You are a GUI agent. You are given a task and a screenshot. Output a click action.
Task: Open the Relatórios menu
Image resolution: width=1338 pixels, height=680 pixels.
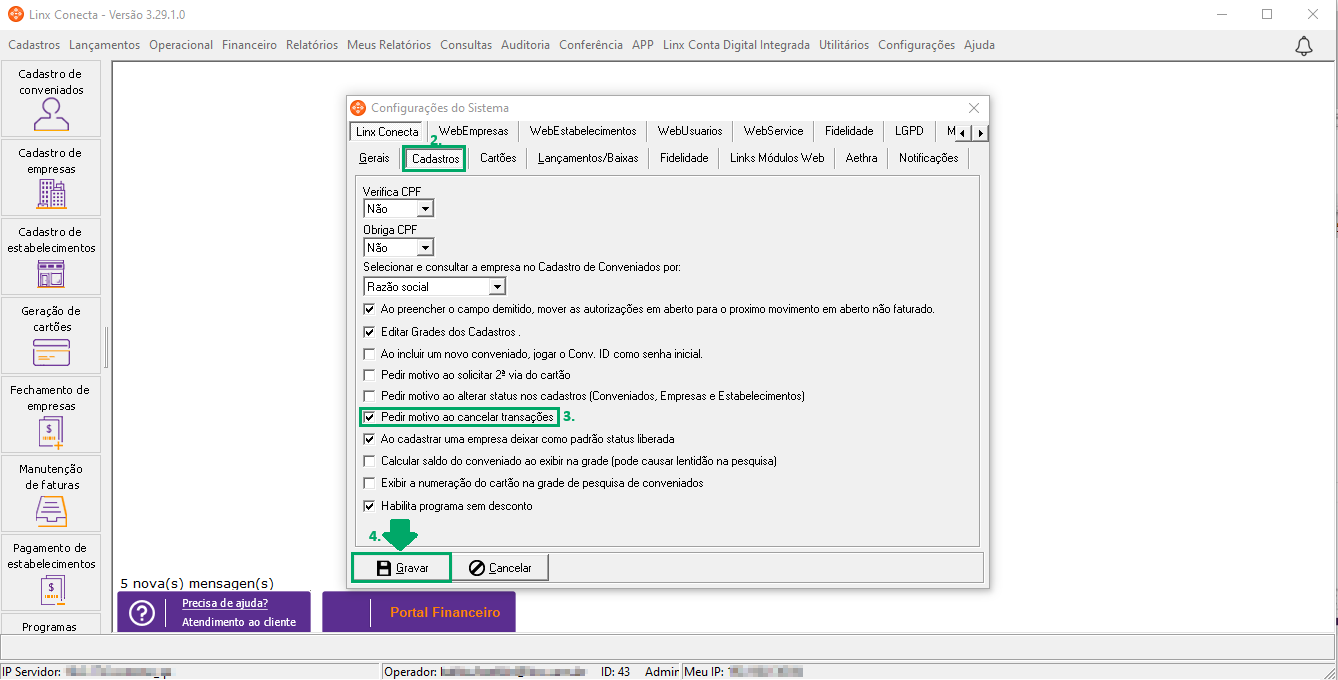[x=312, y=45]
